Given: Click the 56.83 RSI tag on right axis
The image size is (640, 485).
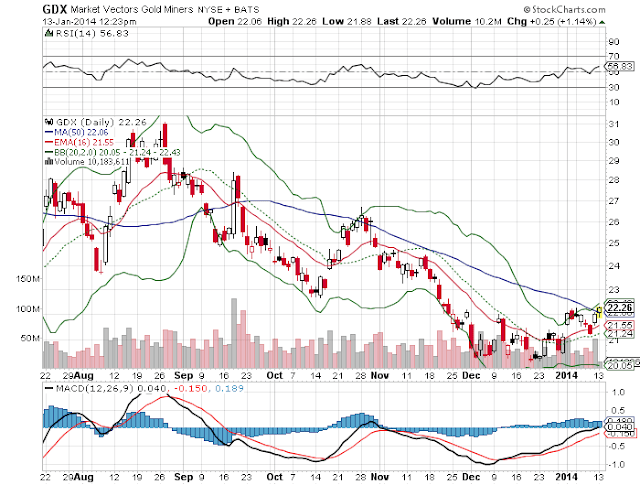Looking at the screenshot, I should (x=619, y=66).
